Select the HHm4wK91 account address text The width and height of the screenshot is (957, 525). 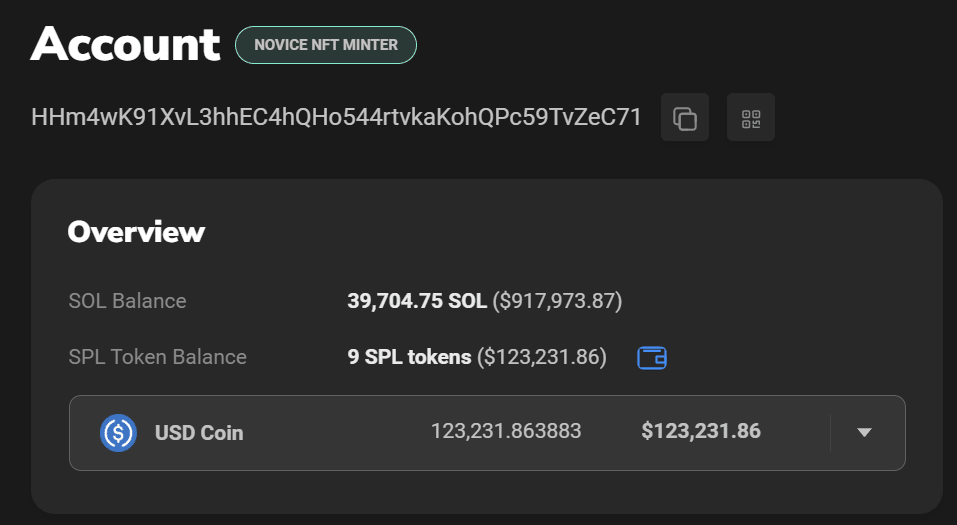coord(336,117)
